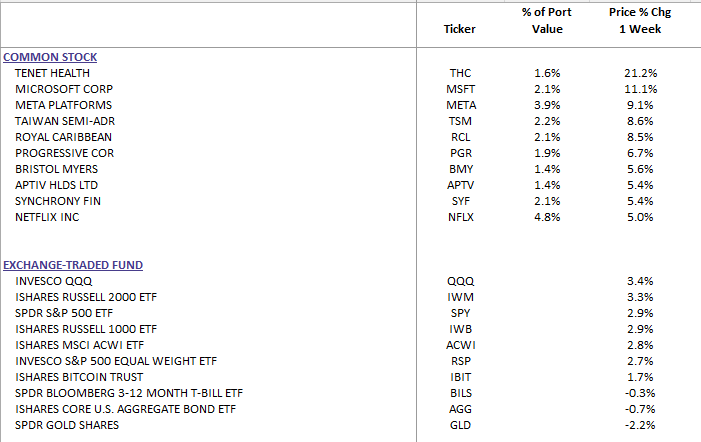
Task: Click the Ticker column header
Action: point(459,29)
